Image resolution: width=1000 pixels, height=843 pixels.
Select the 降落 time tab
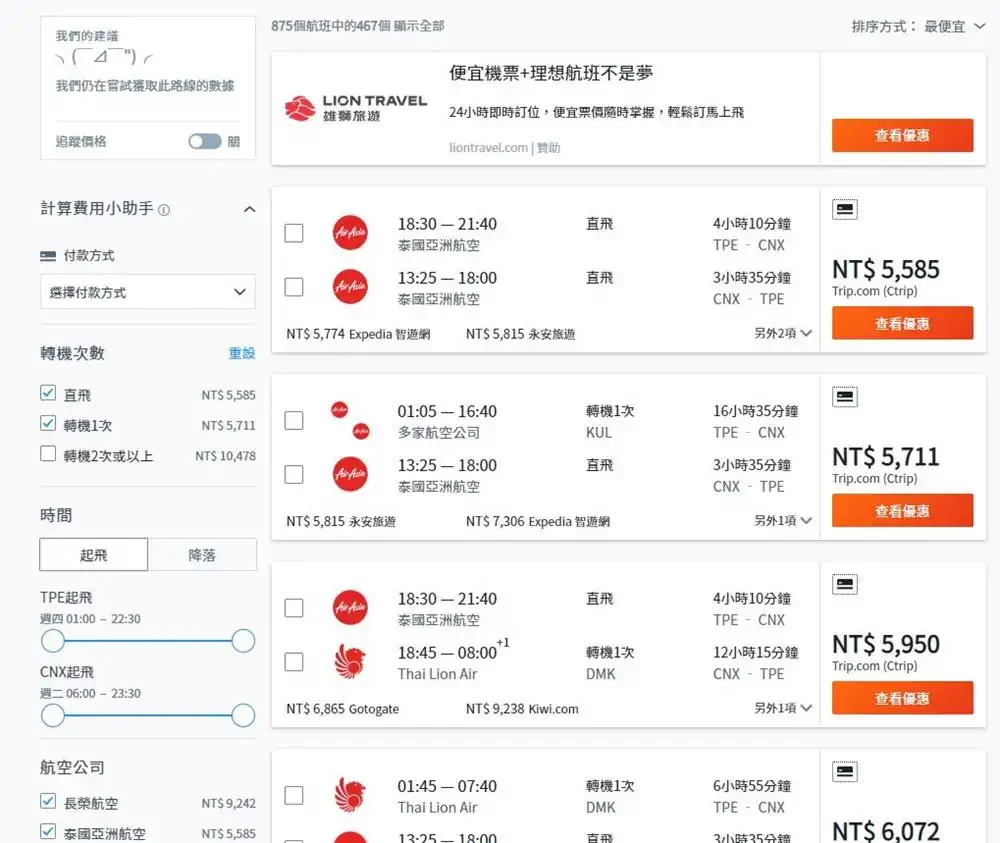202,555
